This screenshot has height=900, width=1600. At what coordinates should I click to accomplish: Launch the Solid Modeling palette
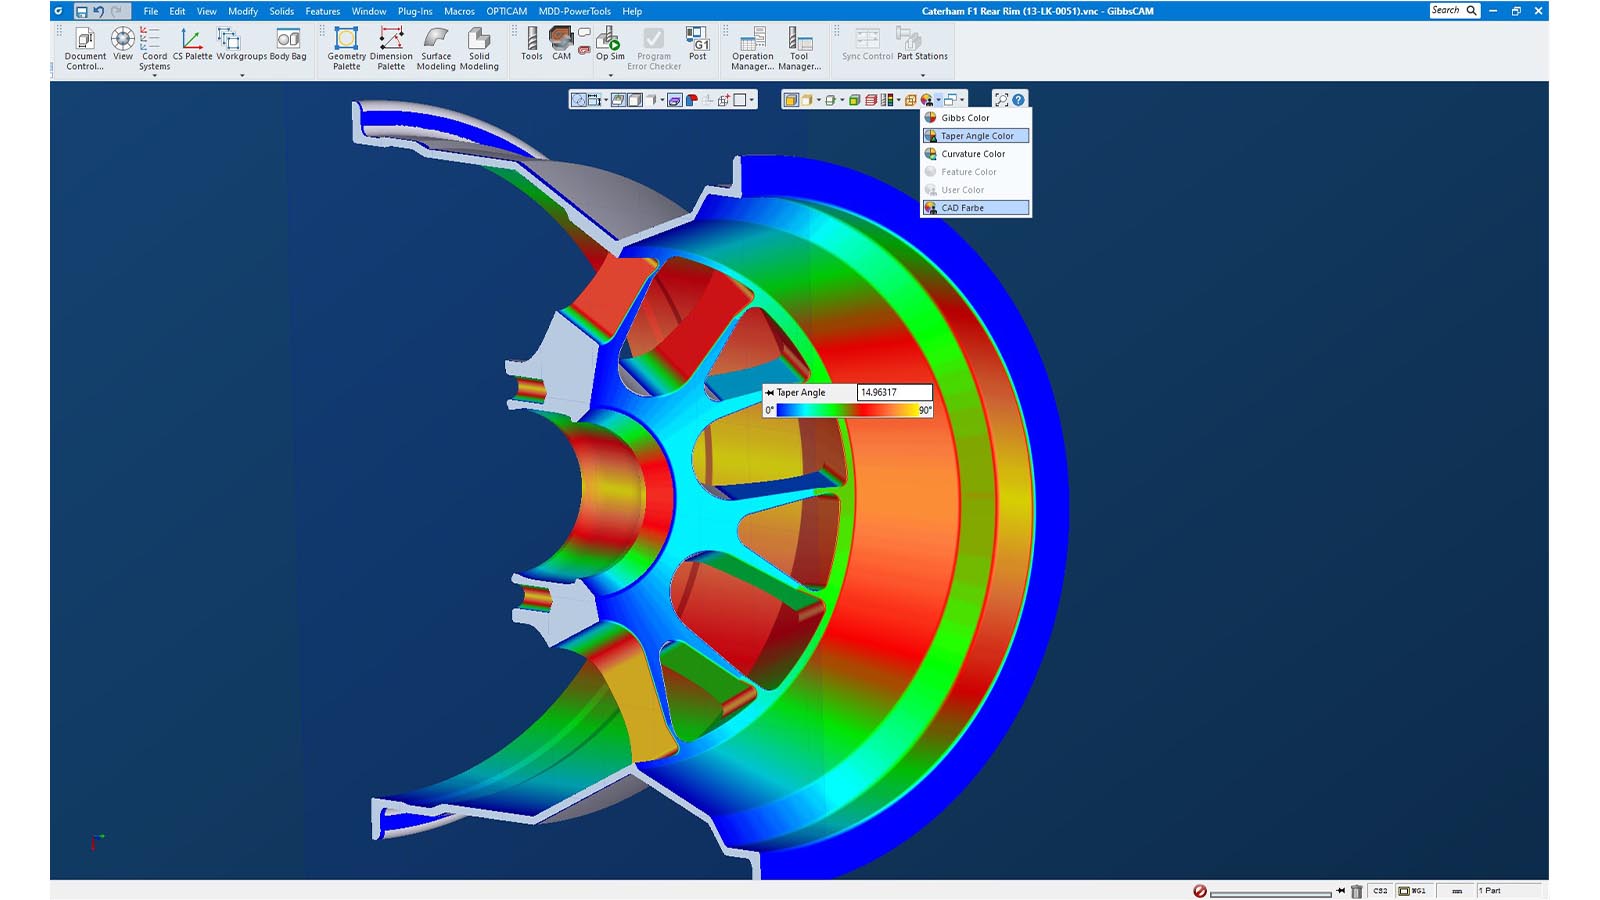point(479,47)
